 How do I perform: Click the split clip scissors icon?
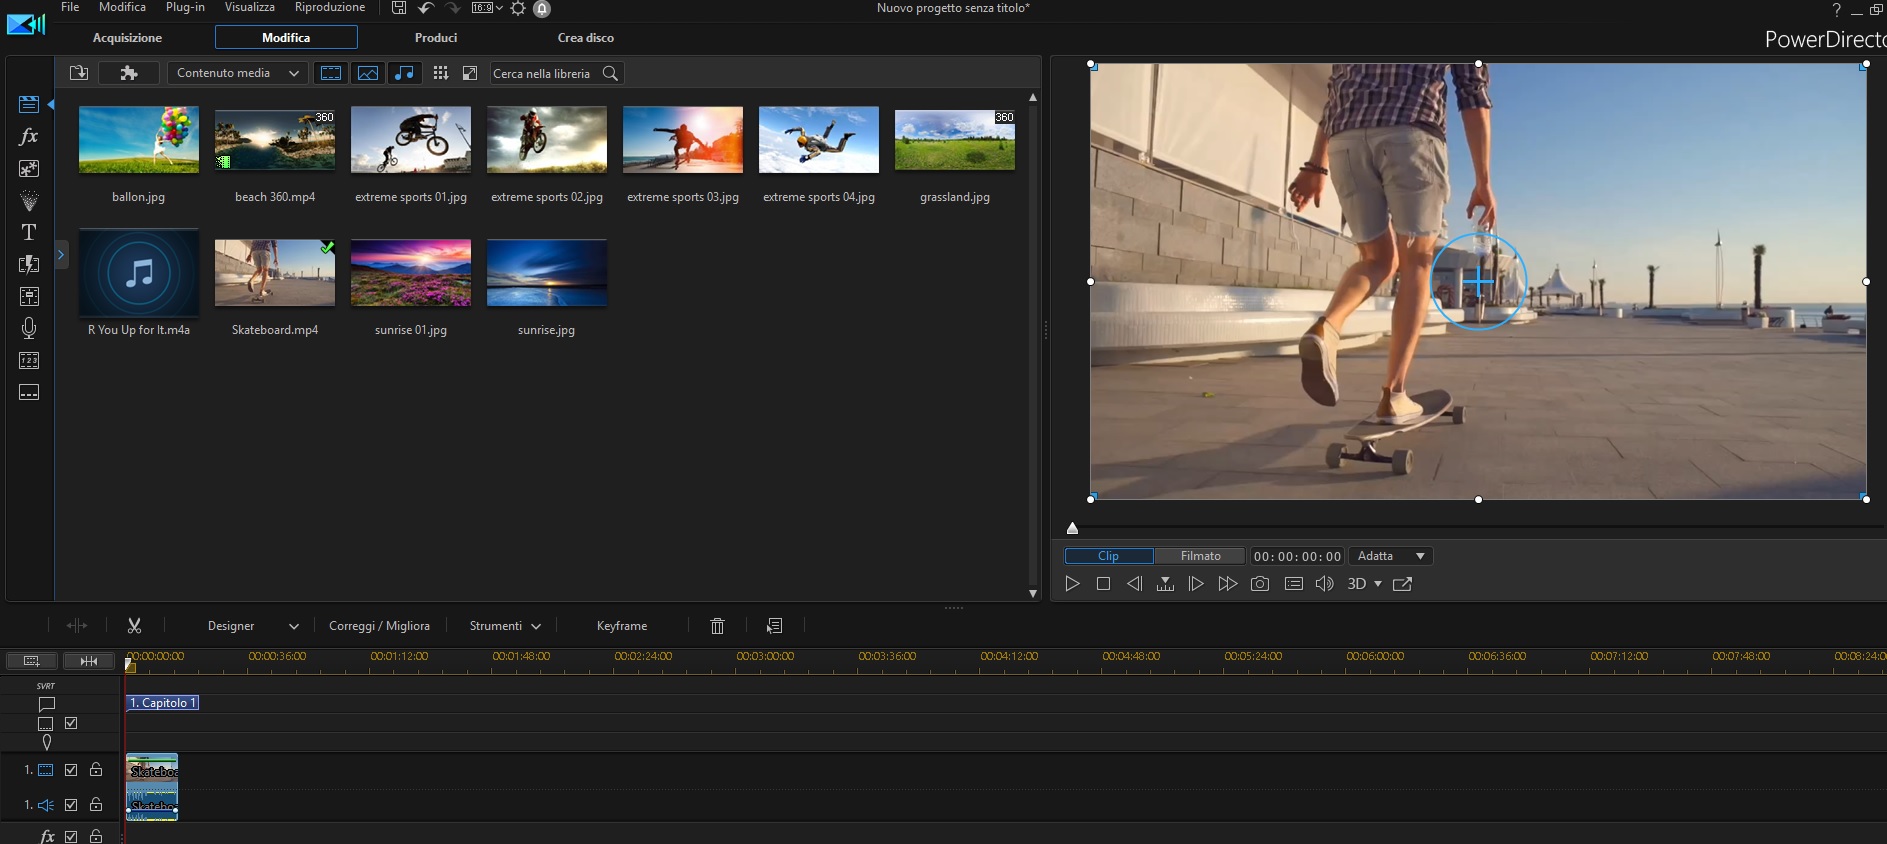pos(134,626)
